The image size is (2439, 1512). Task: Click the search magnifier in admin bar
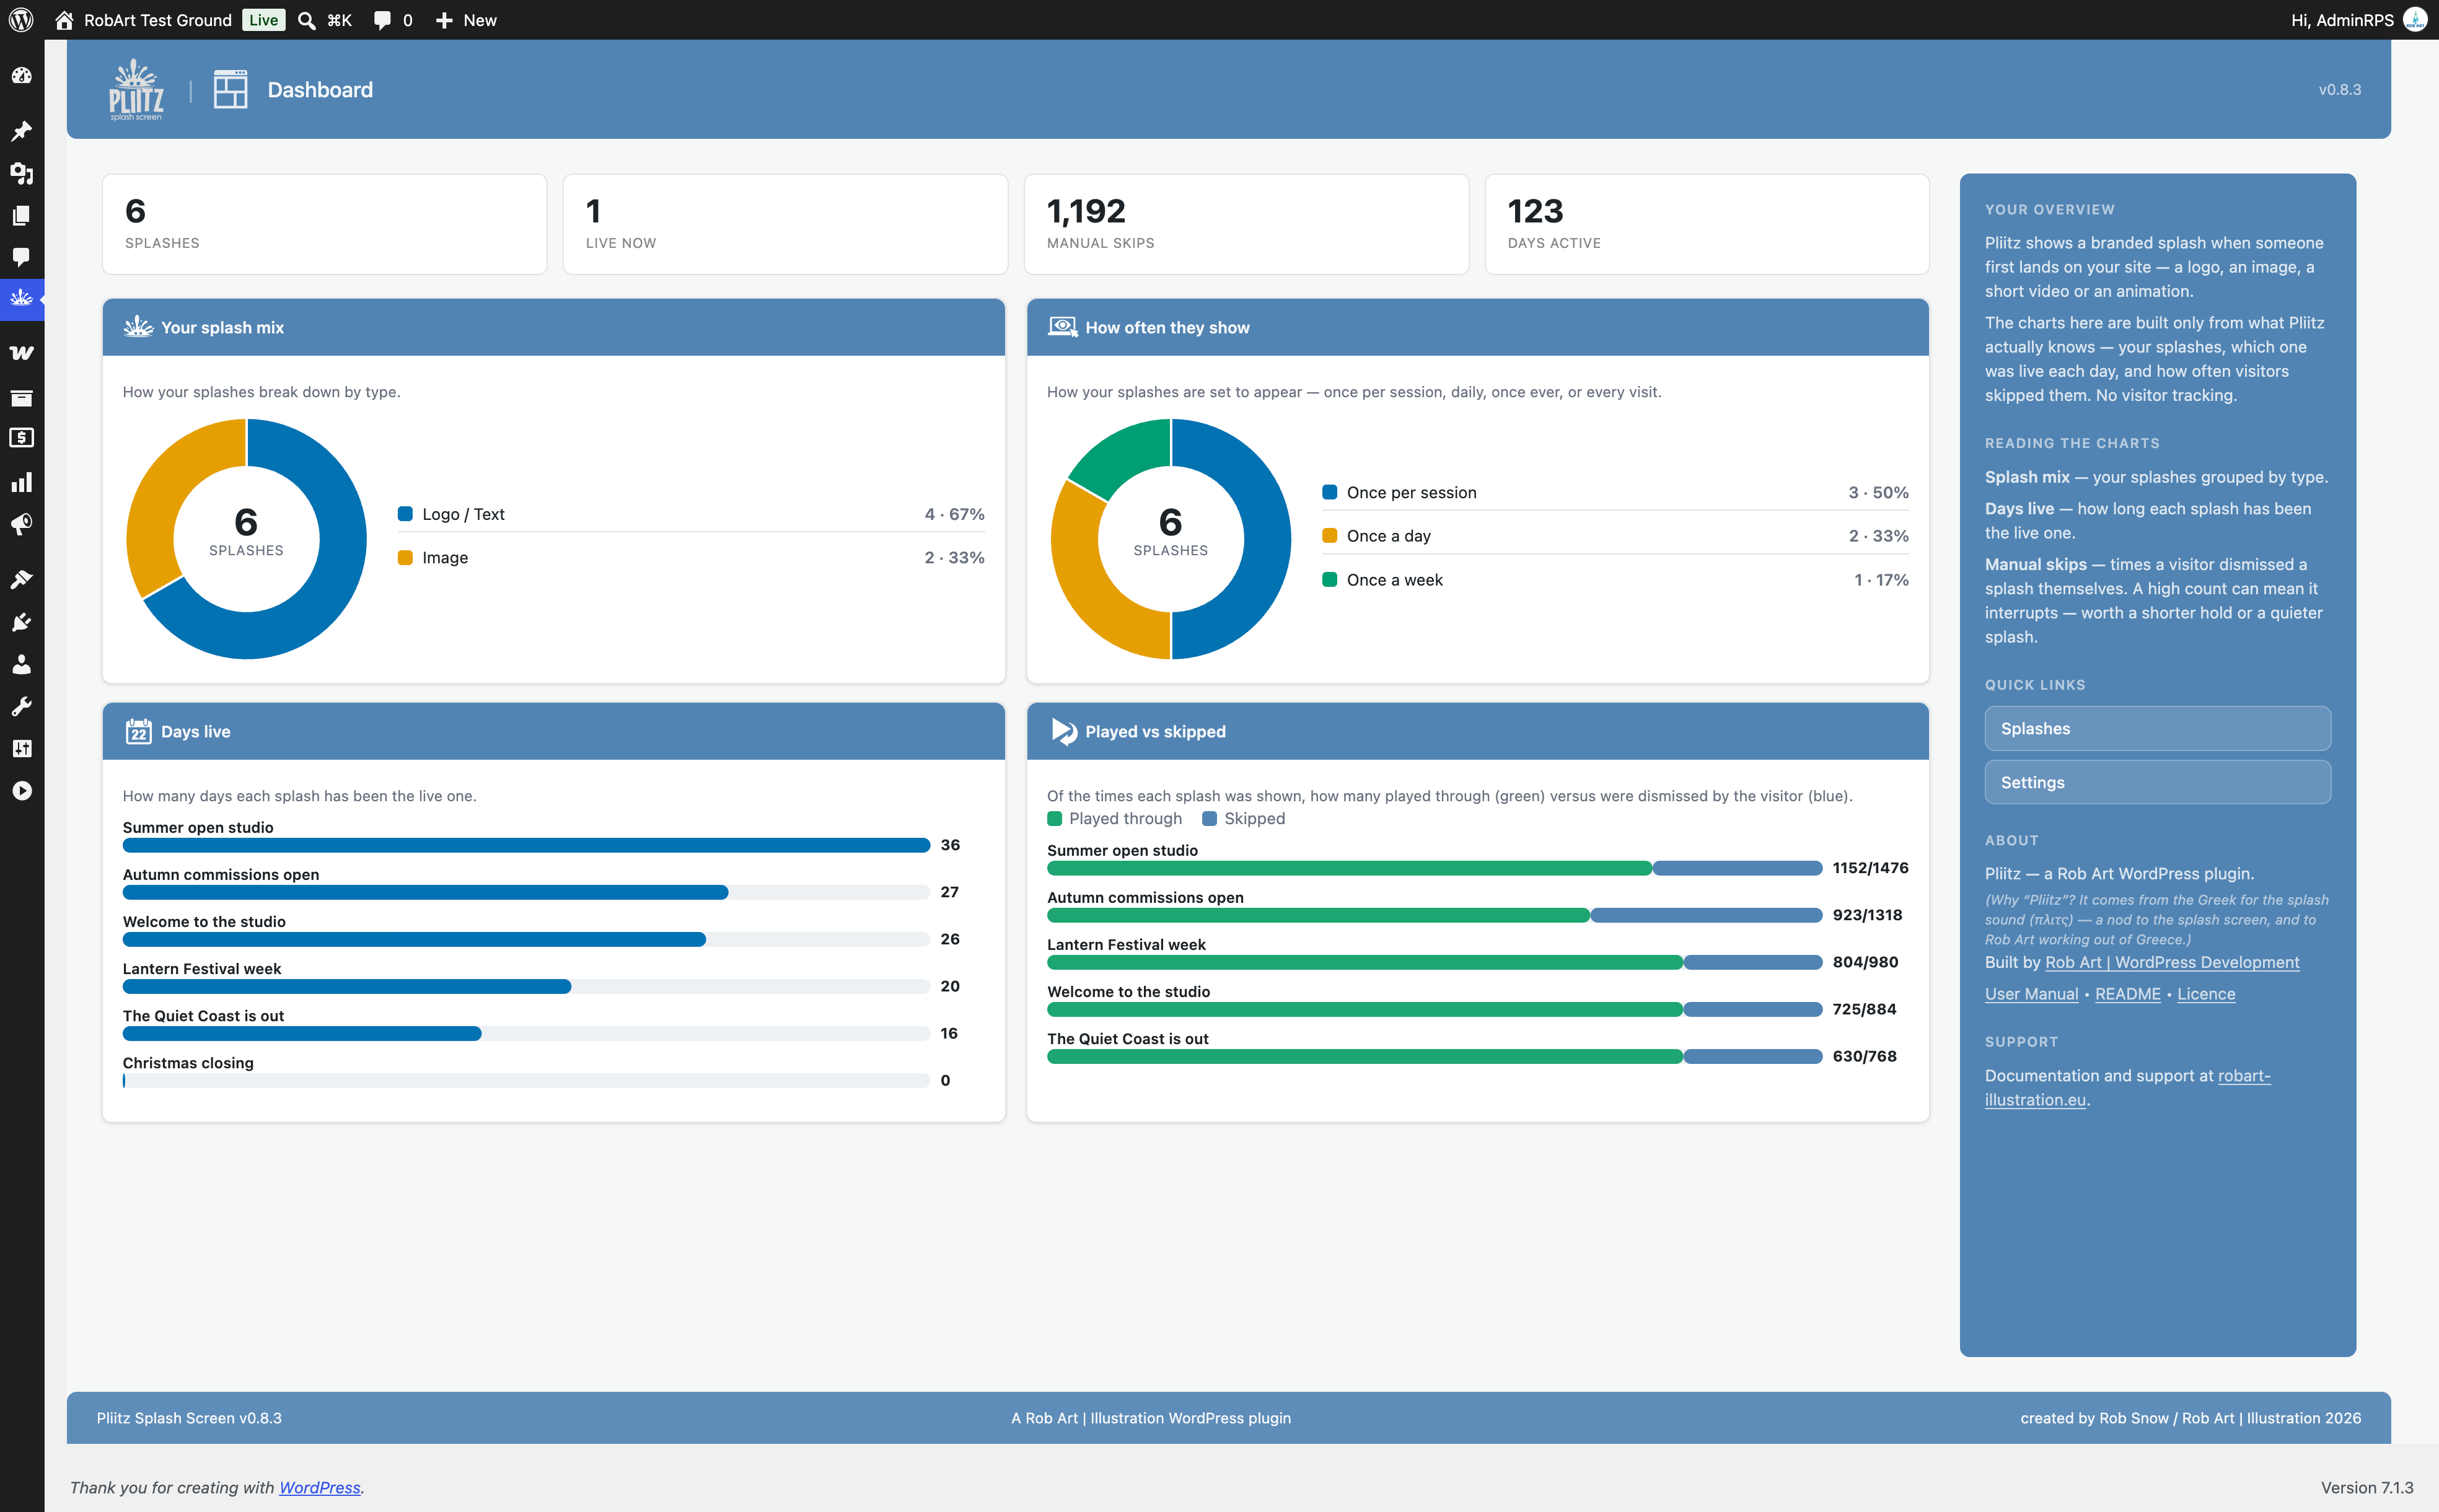click(x=307, y=20)
